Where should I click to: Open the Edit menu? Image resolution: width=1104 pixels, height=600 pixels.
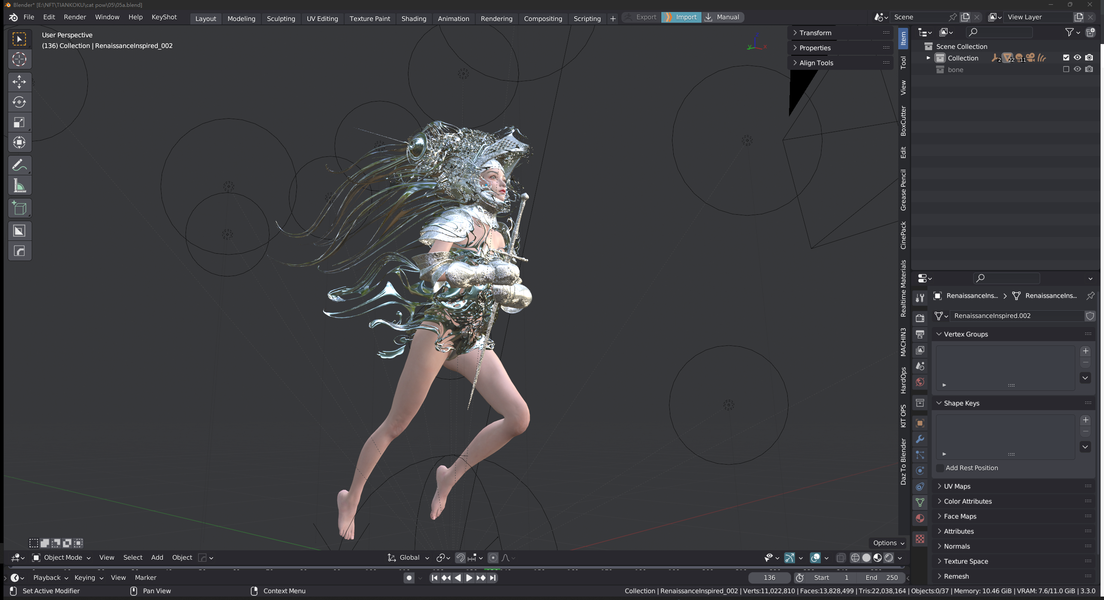click(x=49, y=17)
